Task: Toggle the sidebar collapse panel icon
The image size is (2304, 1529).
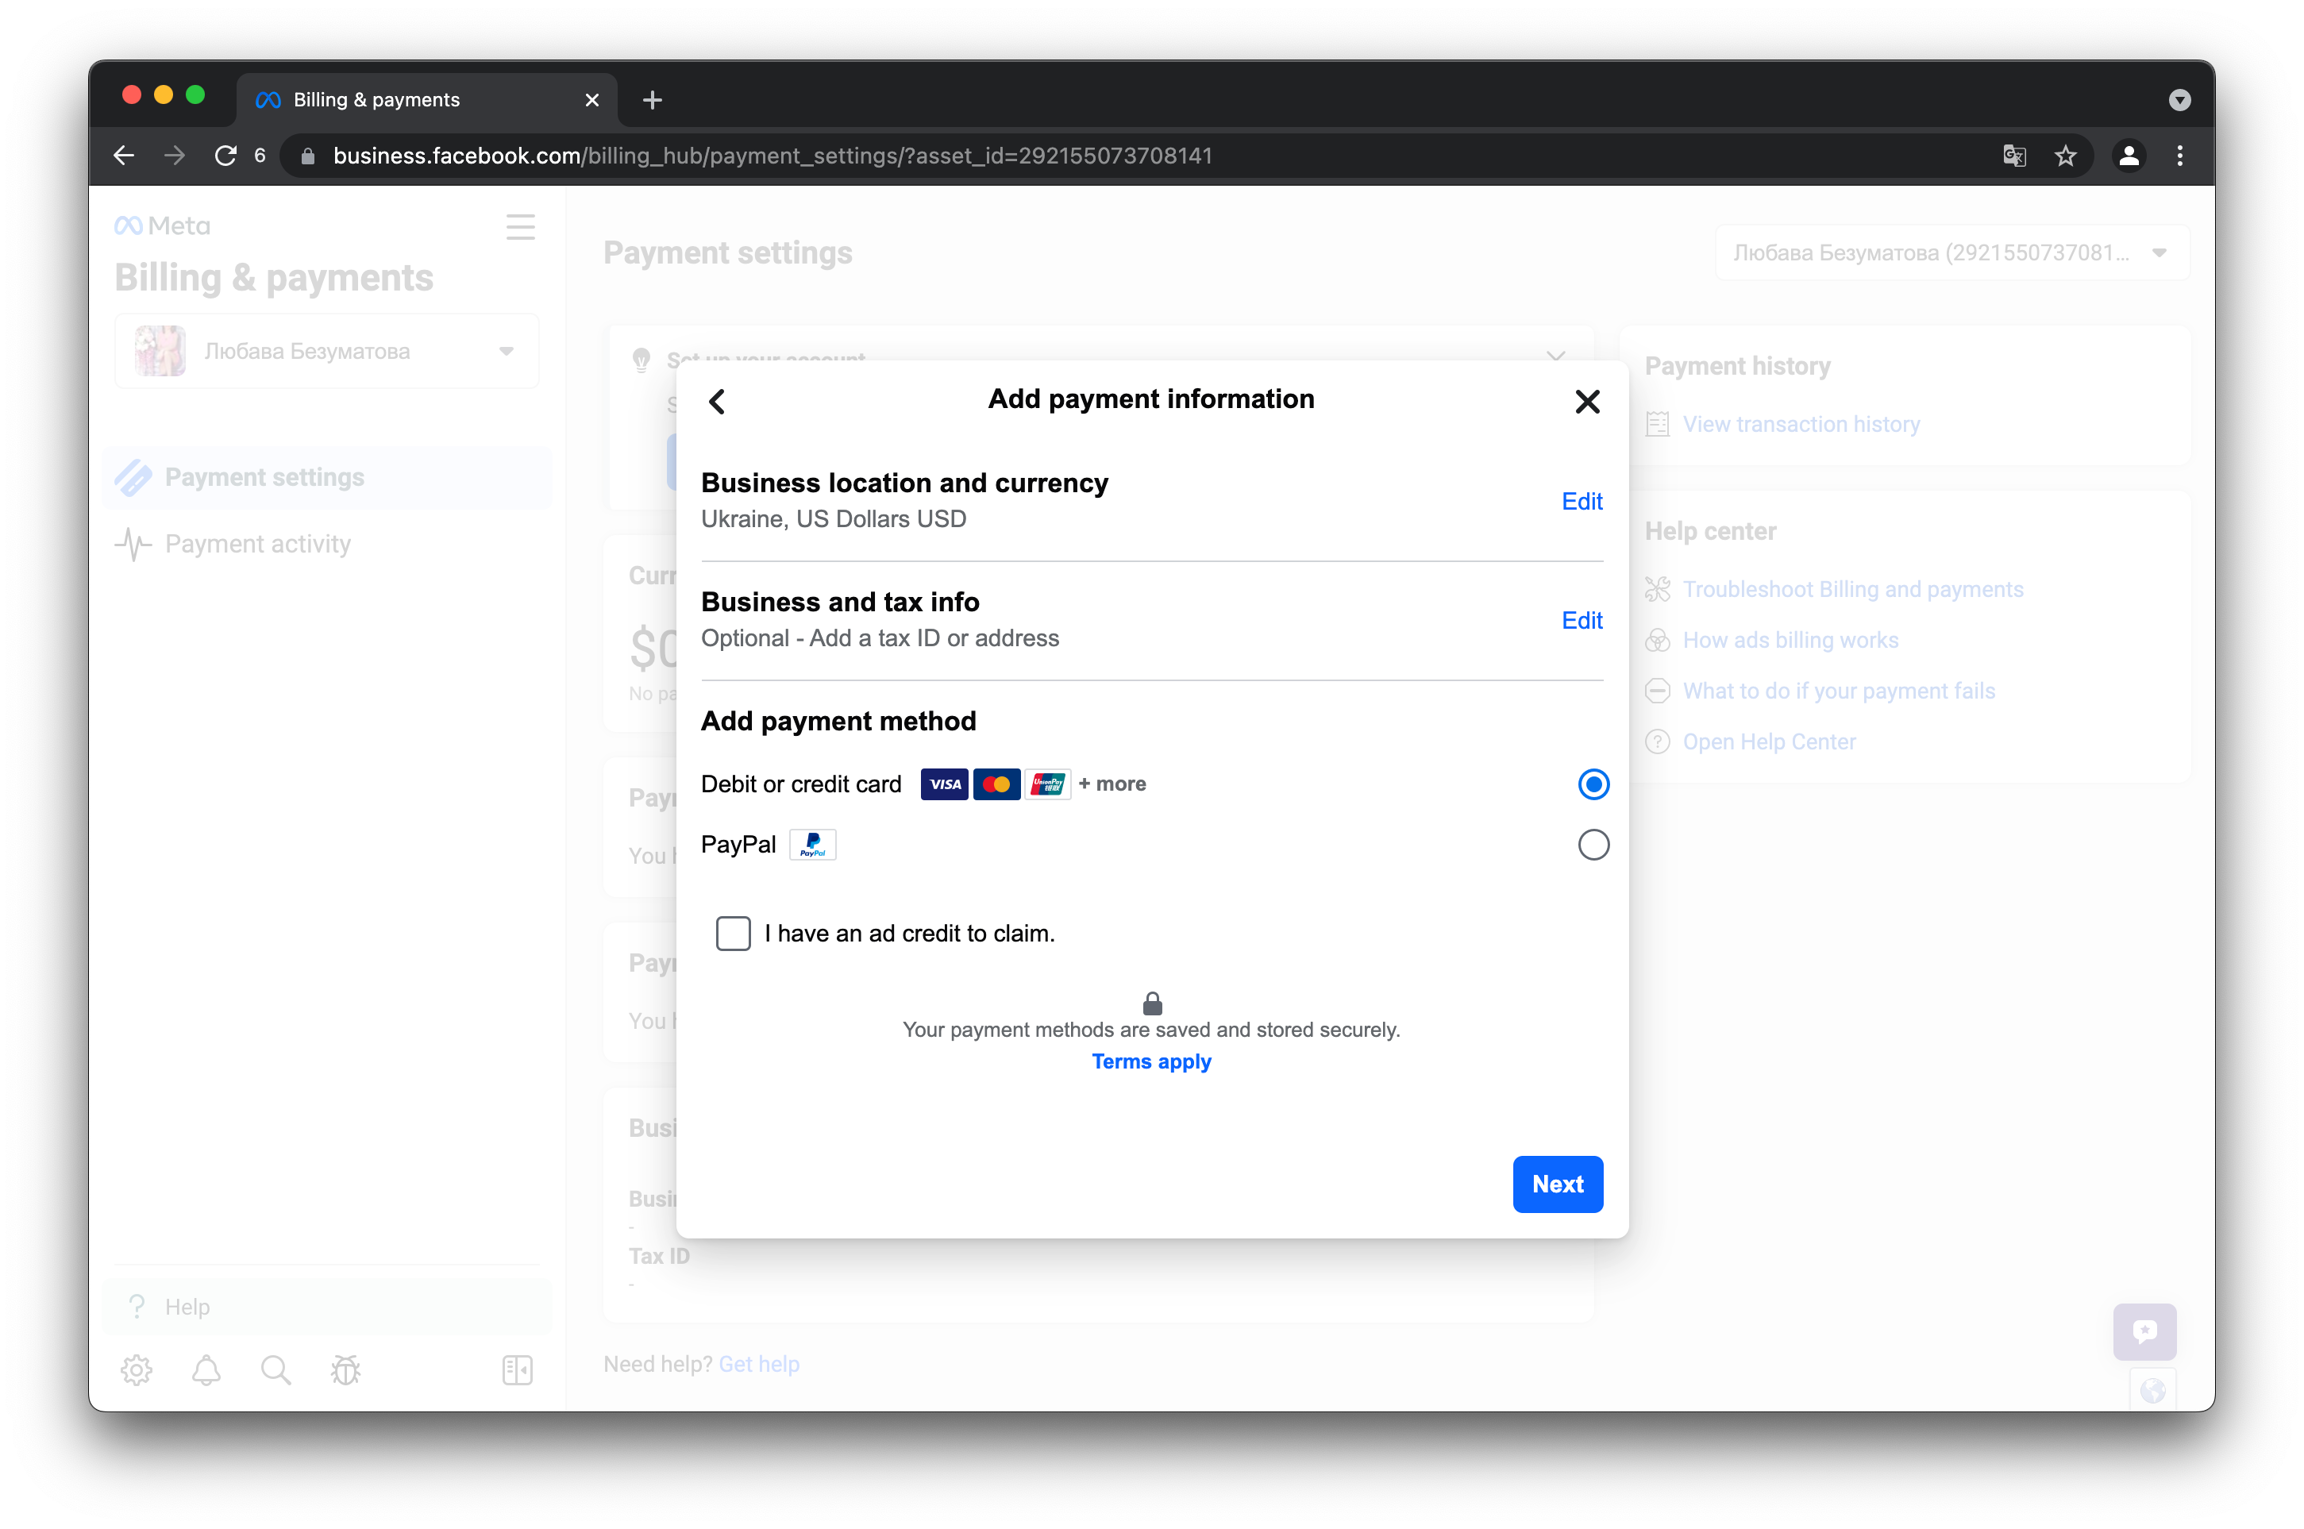Action: pyautogui.click(x=517, y=1369)
